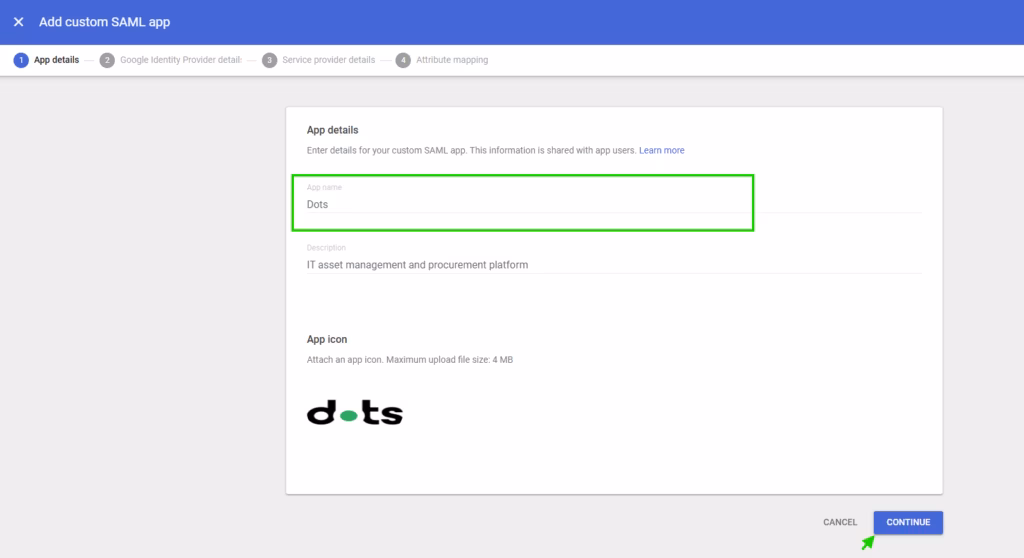Click the App icon section heading
1024x558 pixels.
[x=327, y=339]
